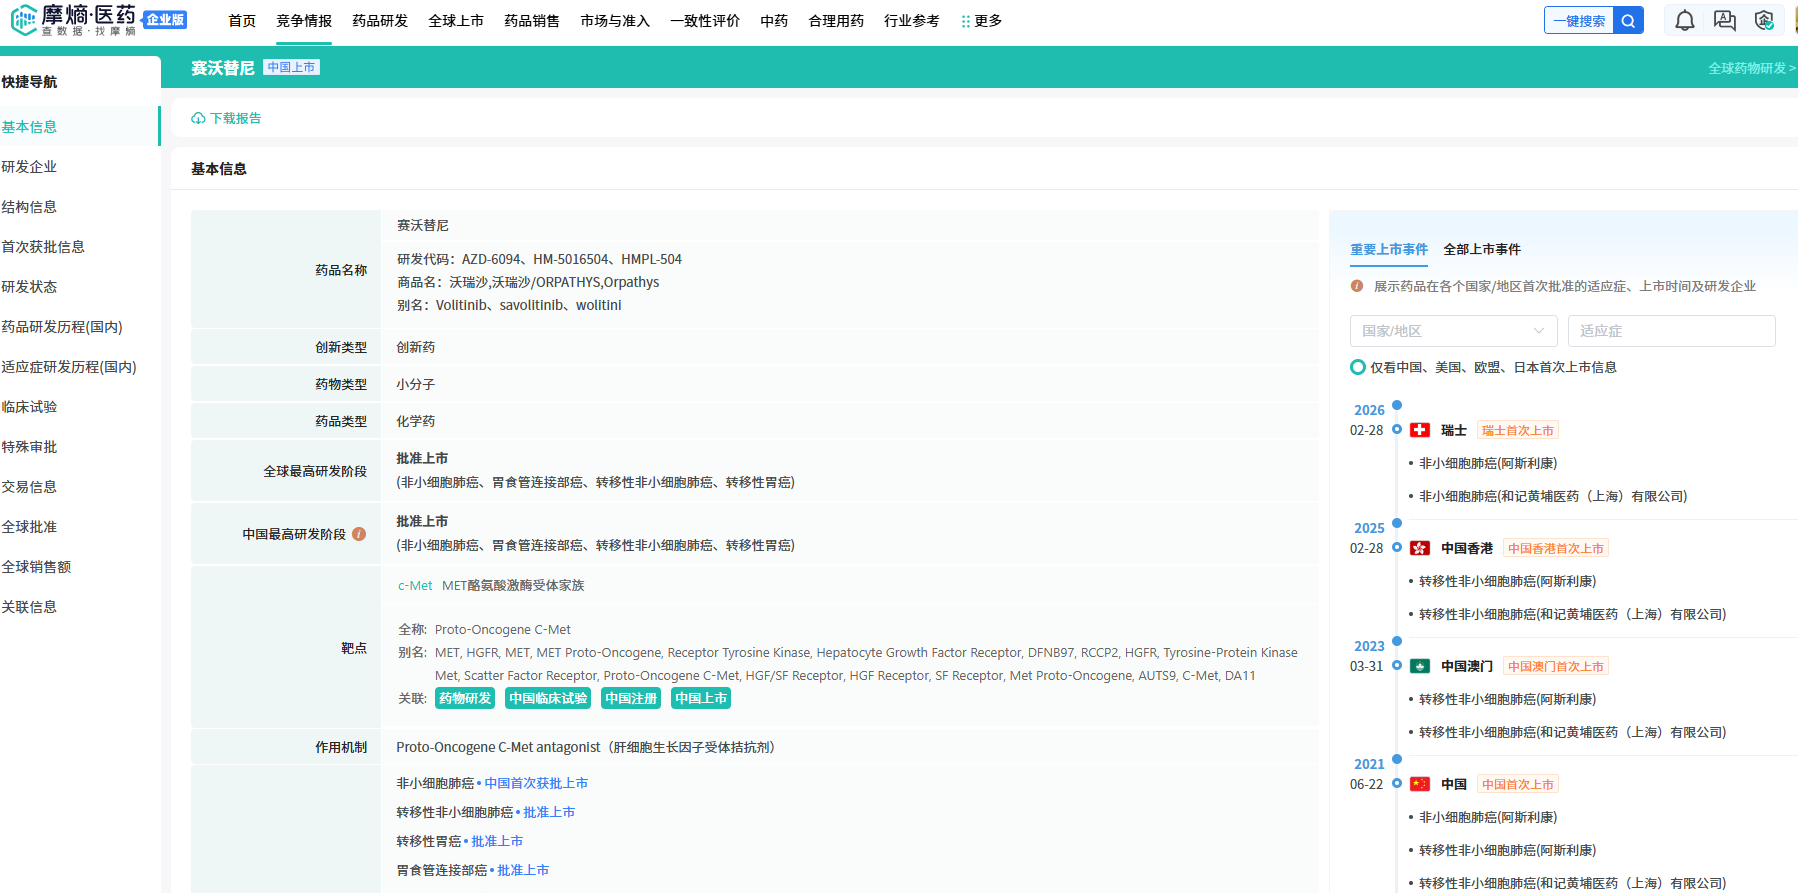This screenshot has height=893, width=1798.
Task: Open the 中药 menu
Action: 774,21
